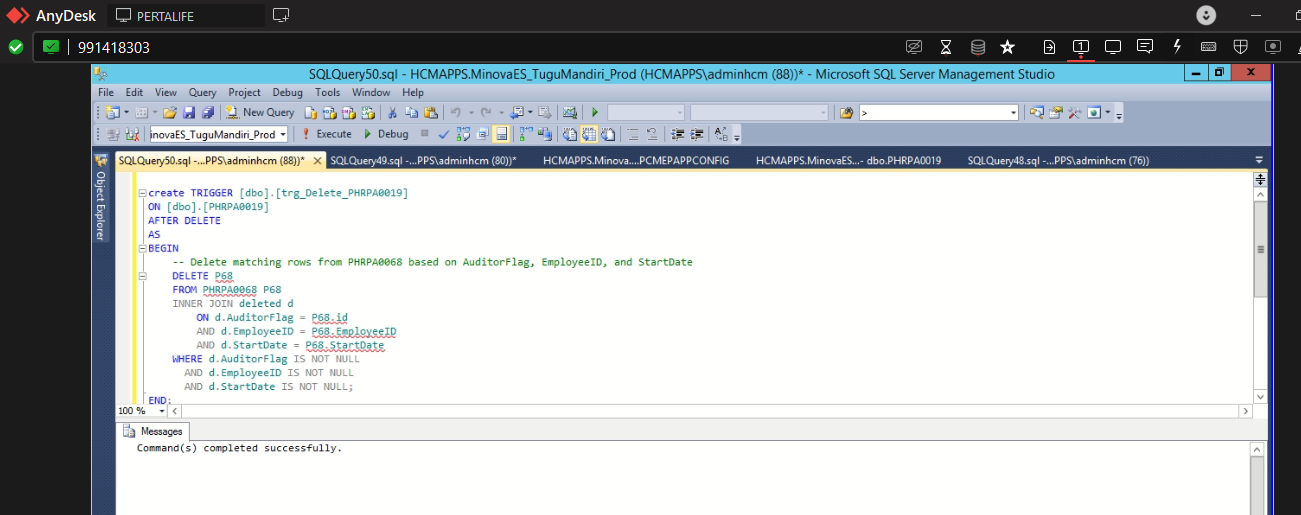Switch to the PCMEPAPPCONFIG tab
The height and width of the screenshot is (515, 1301).
coord(636,161)
